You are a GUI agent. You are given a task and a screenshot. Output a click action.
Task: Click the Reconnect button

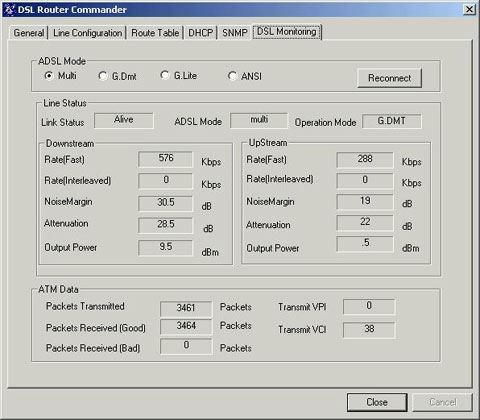[x=389, y=78]
